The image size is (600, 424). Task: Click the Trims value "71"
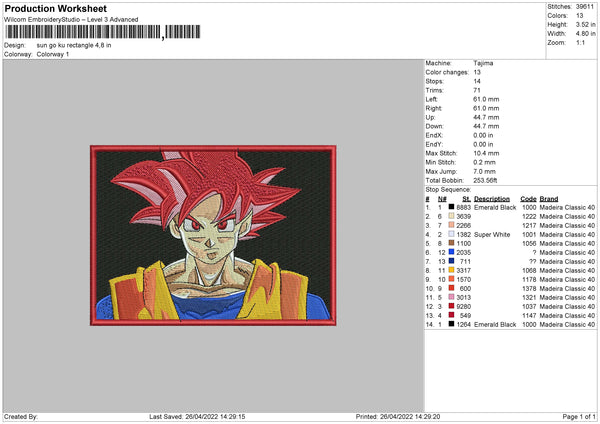(x=477, y=90)
